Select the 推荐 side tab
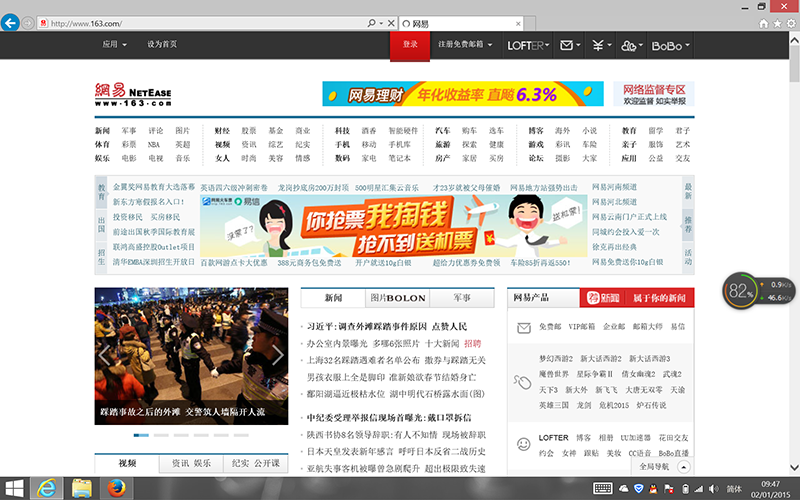Viewport: 800px width, 500px height. click(688, 224)
